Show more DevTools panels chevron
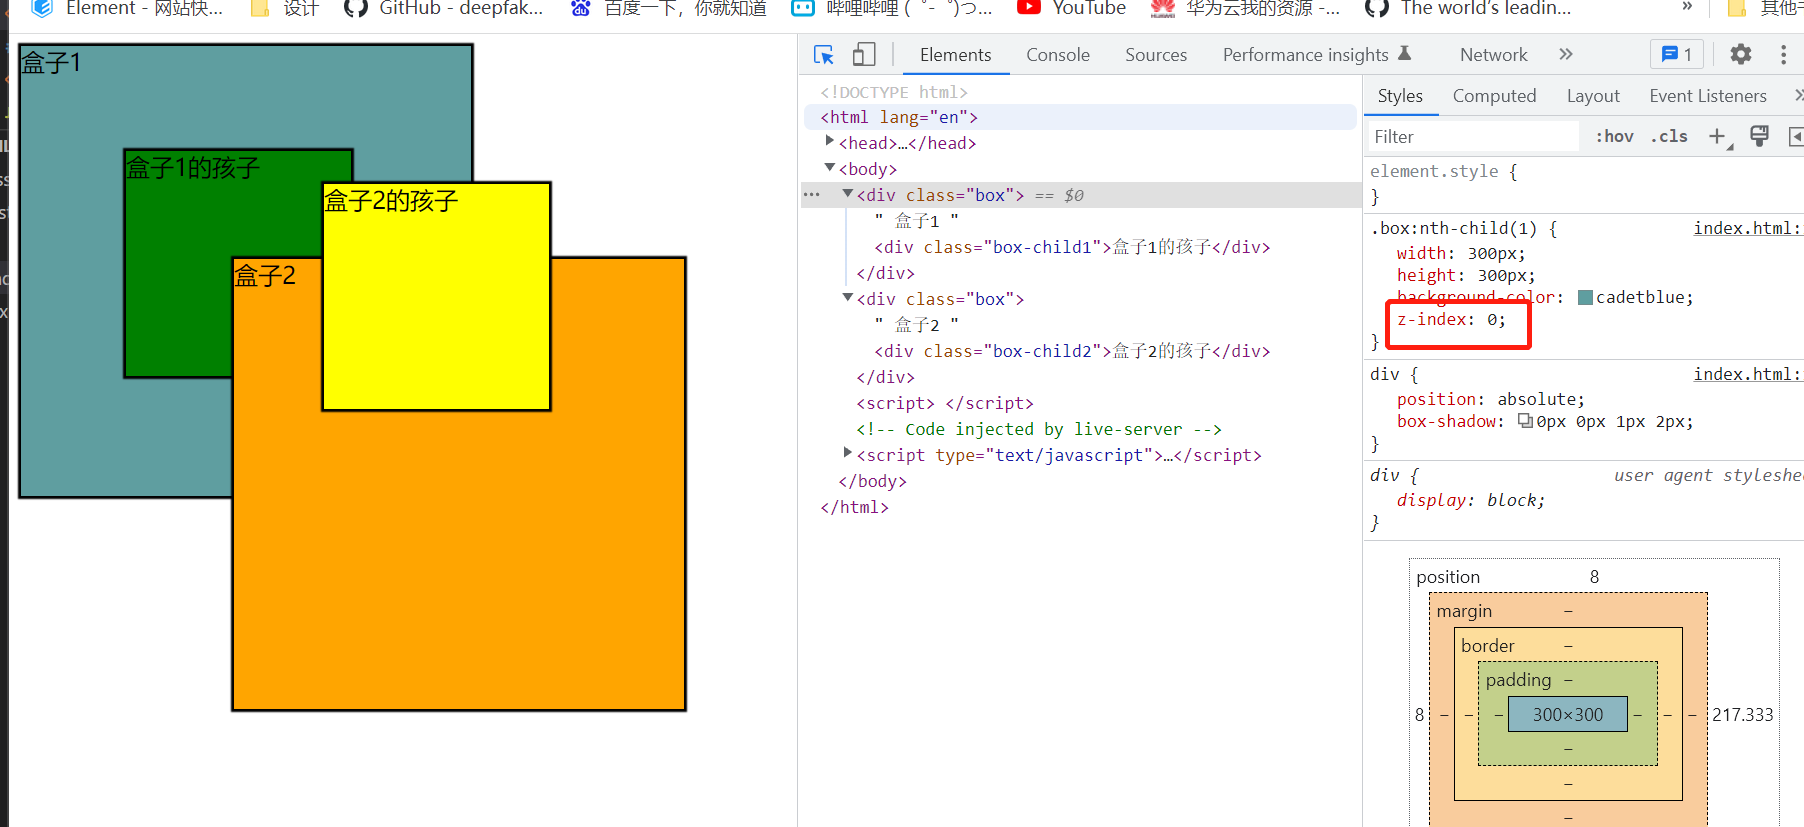 click(1566, 55)
